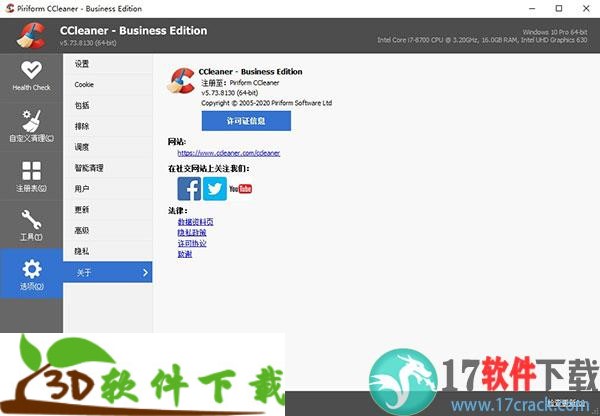
Task: Open the 工具 tools section
Action: pos(31,225)
